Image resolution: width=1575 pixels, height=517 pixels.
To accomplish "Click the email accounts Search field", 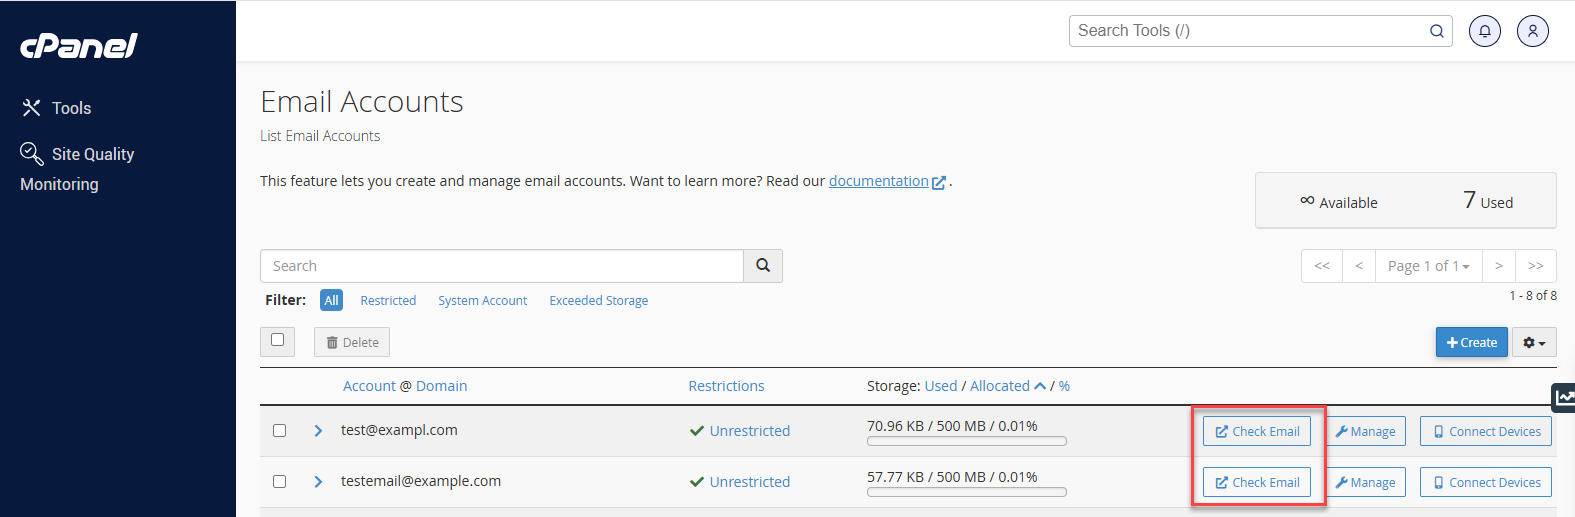I will [x=502, y=266].
